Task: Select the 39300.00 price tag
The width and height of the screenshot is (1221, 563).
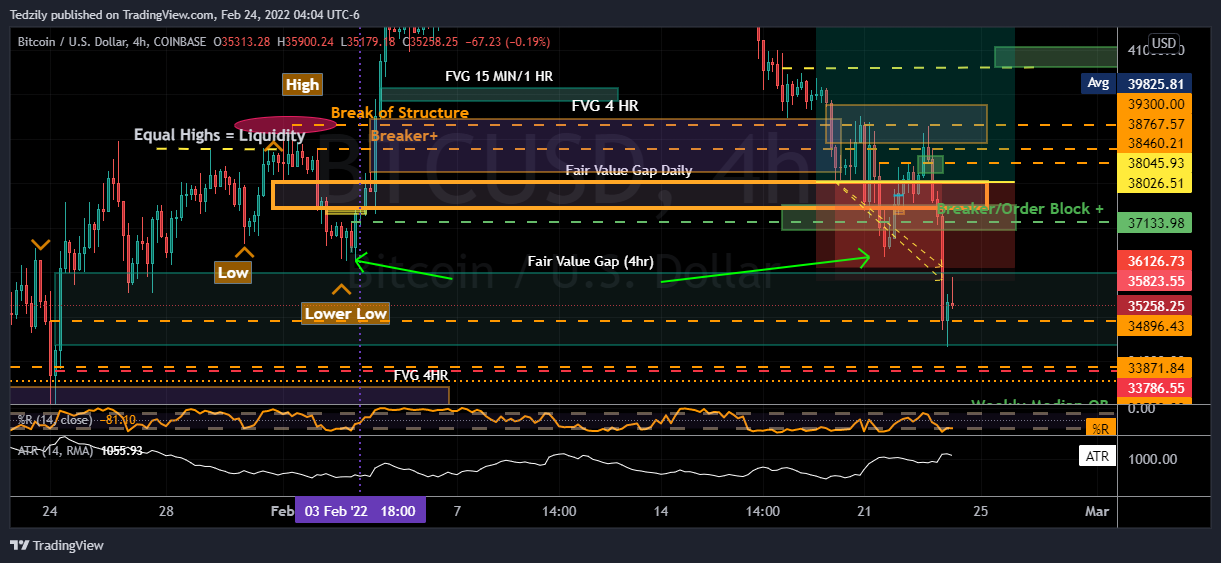Action: click(x=1156, y=104)
